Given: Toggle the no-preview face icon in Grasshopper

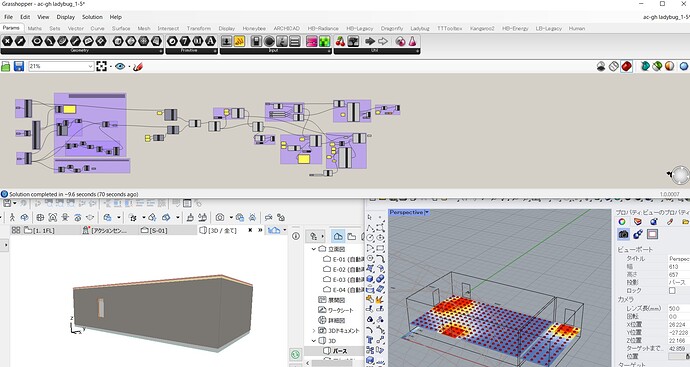Looking at the screenshot, I should point(601,66).
